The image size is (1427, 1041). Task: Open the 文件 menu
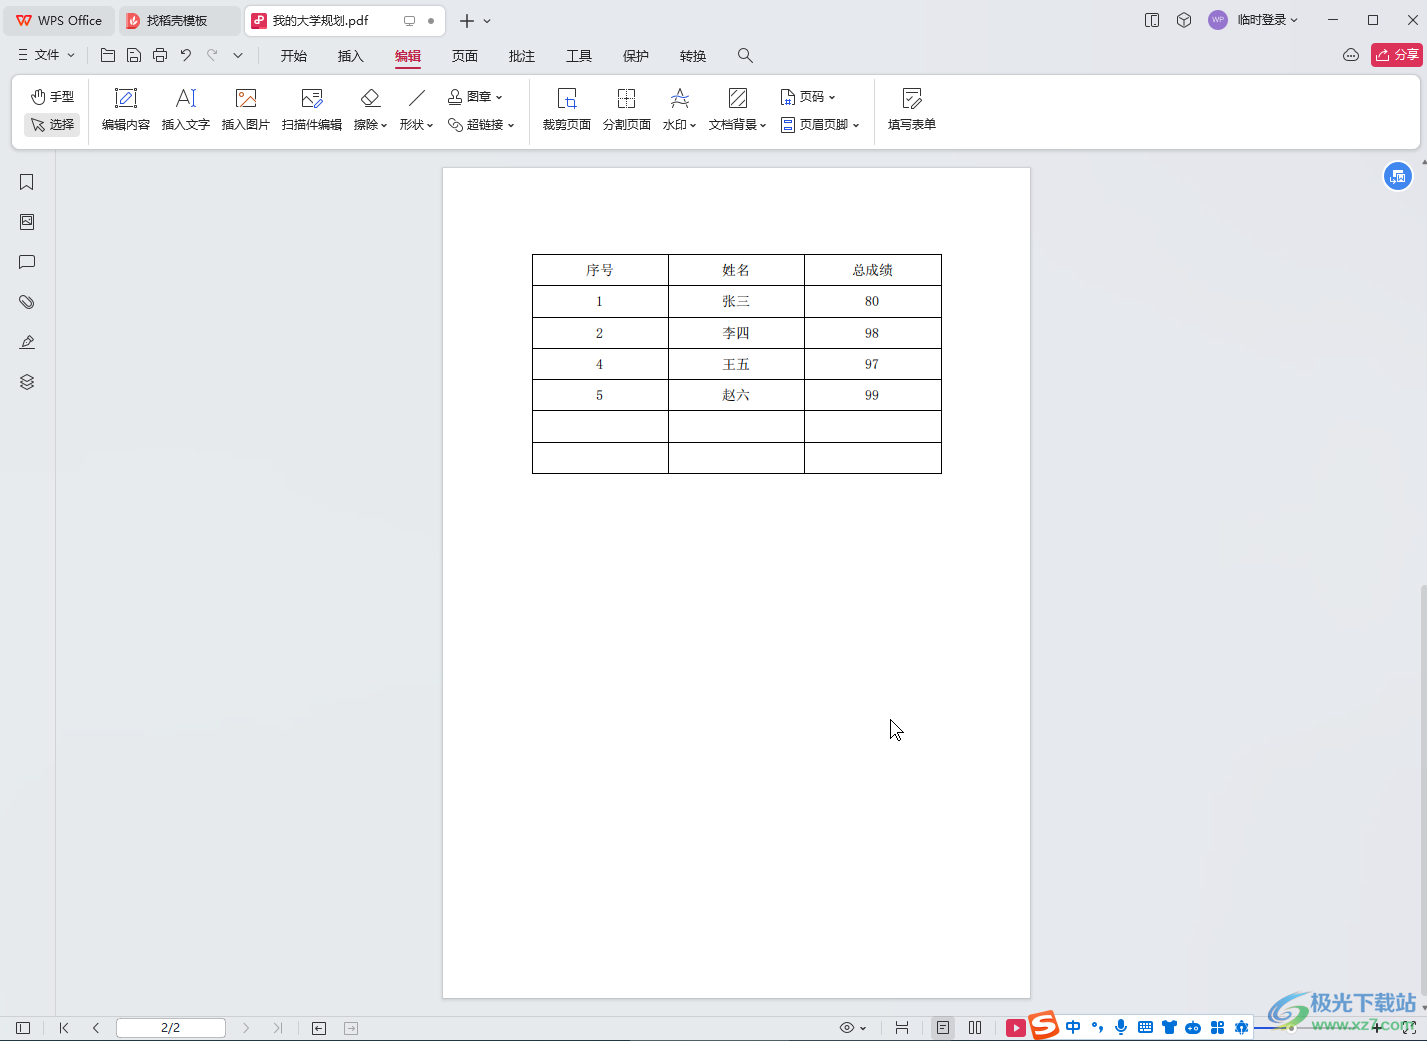click(46, 55)
